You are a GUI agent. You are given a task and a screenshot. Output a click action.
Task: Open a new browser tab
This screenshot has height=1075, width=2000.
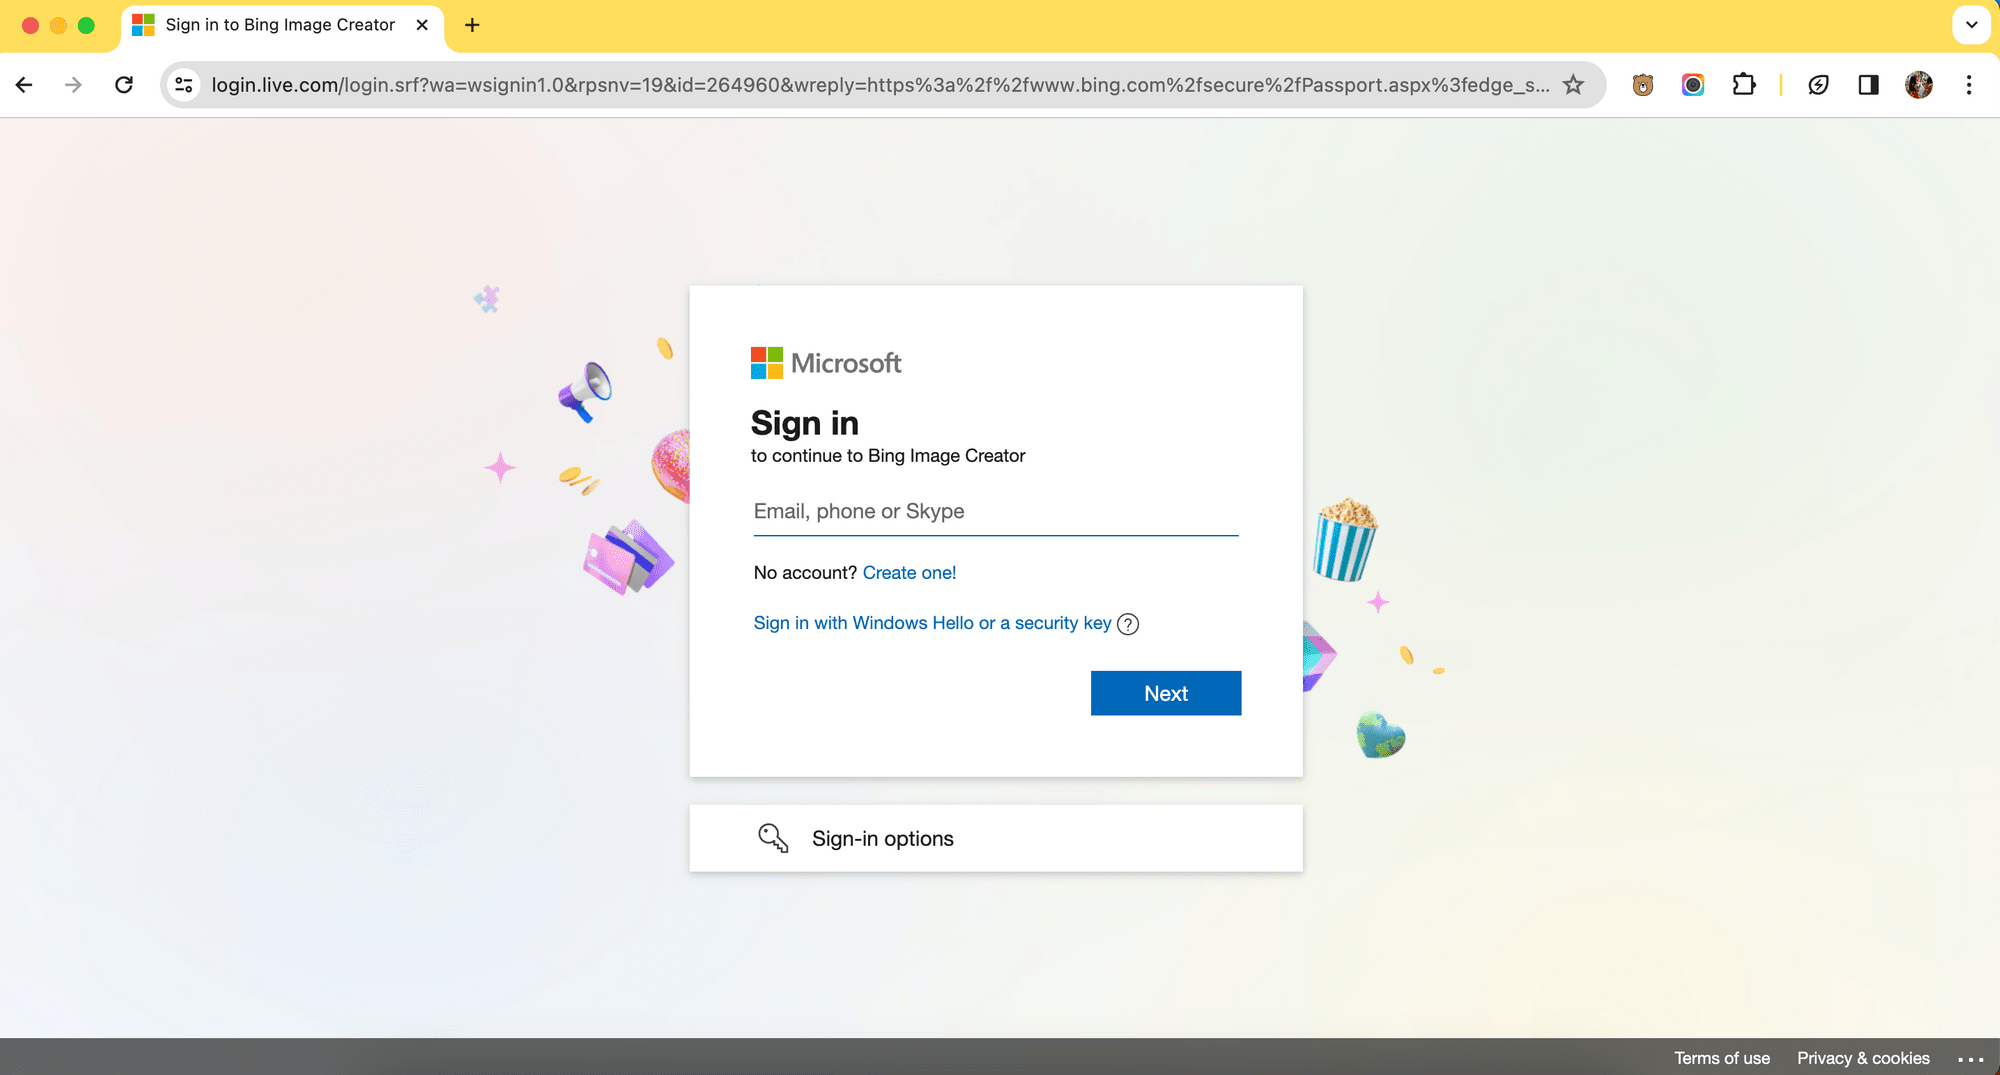[x=472, y=25]
